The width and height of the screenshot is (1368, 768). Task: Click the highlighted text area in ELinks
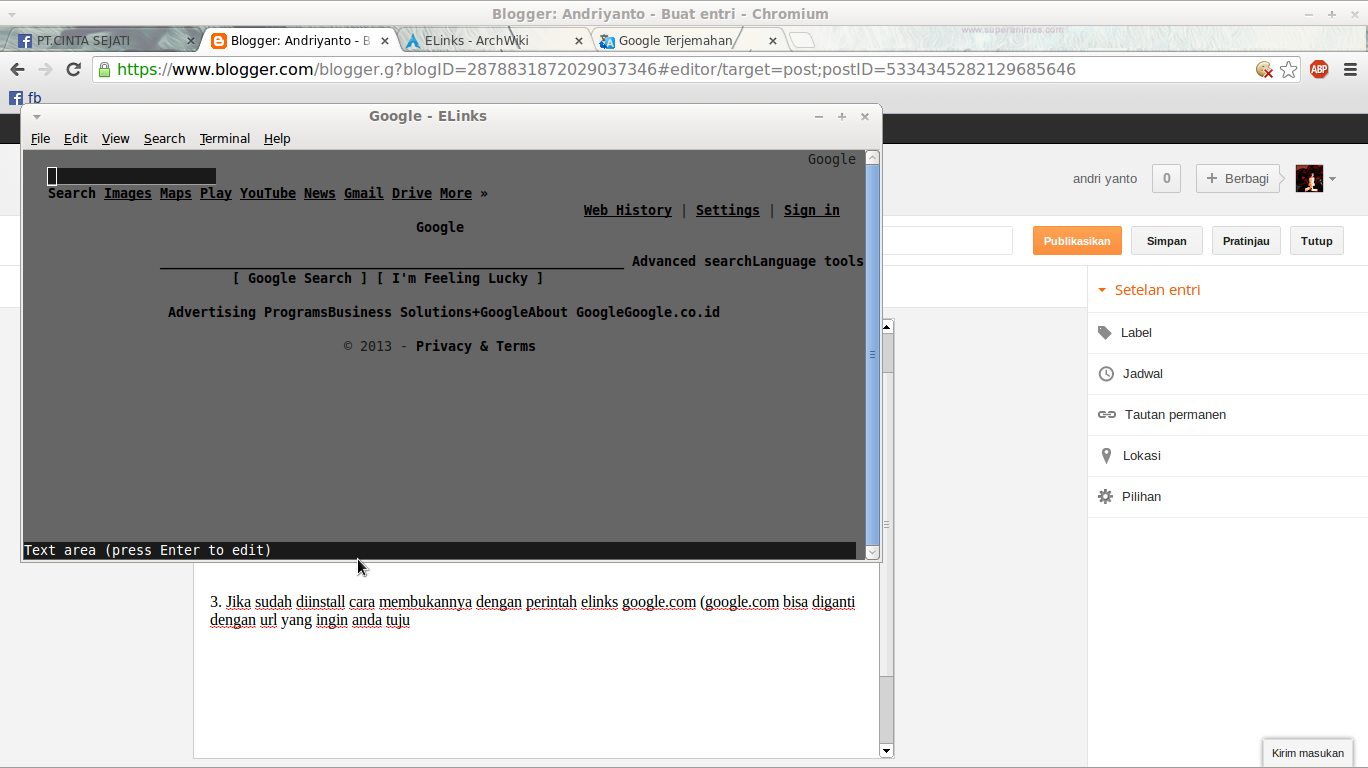tap(132, 176)
